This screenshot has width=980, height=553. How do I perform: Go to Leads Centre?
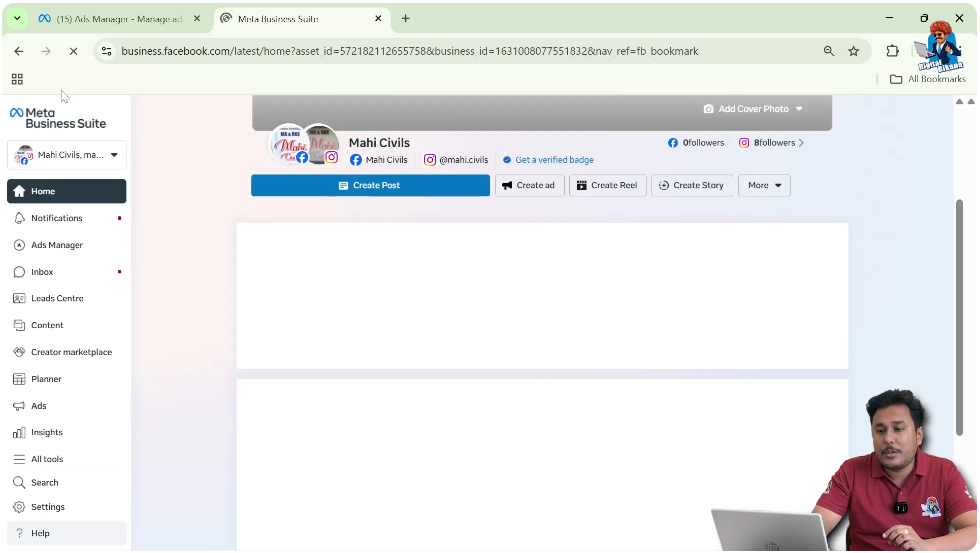click(56, 299)
